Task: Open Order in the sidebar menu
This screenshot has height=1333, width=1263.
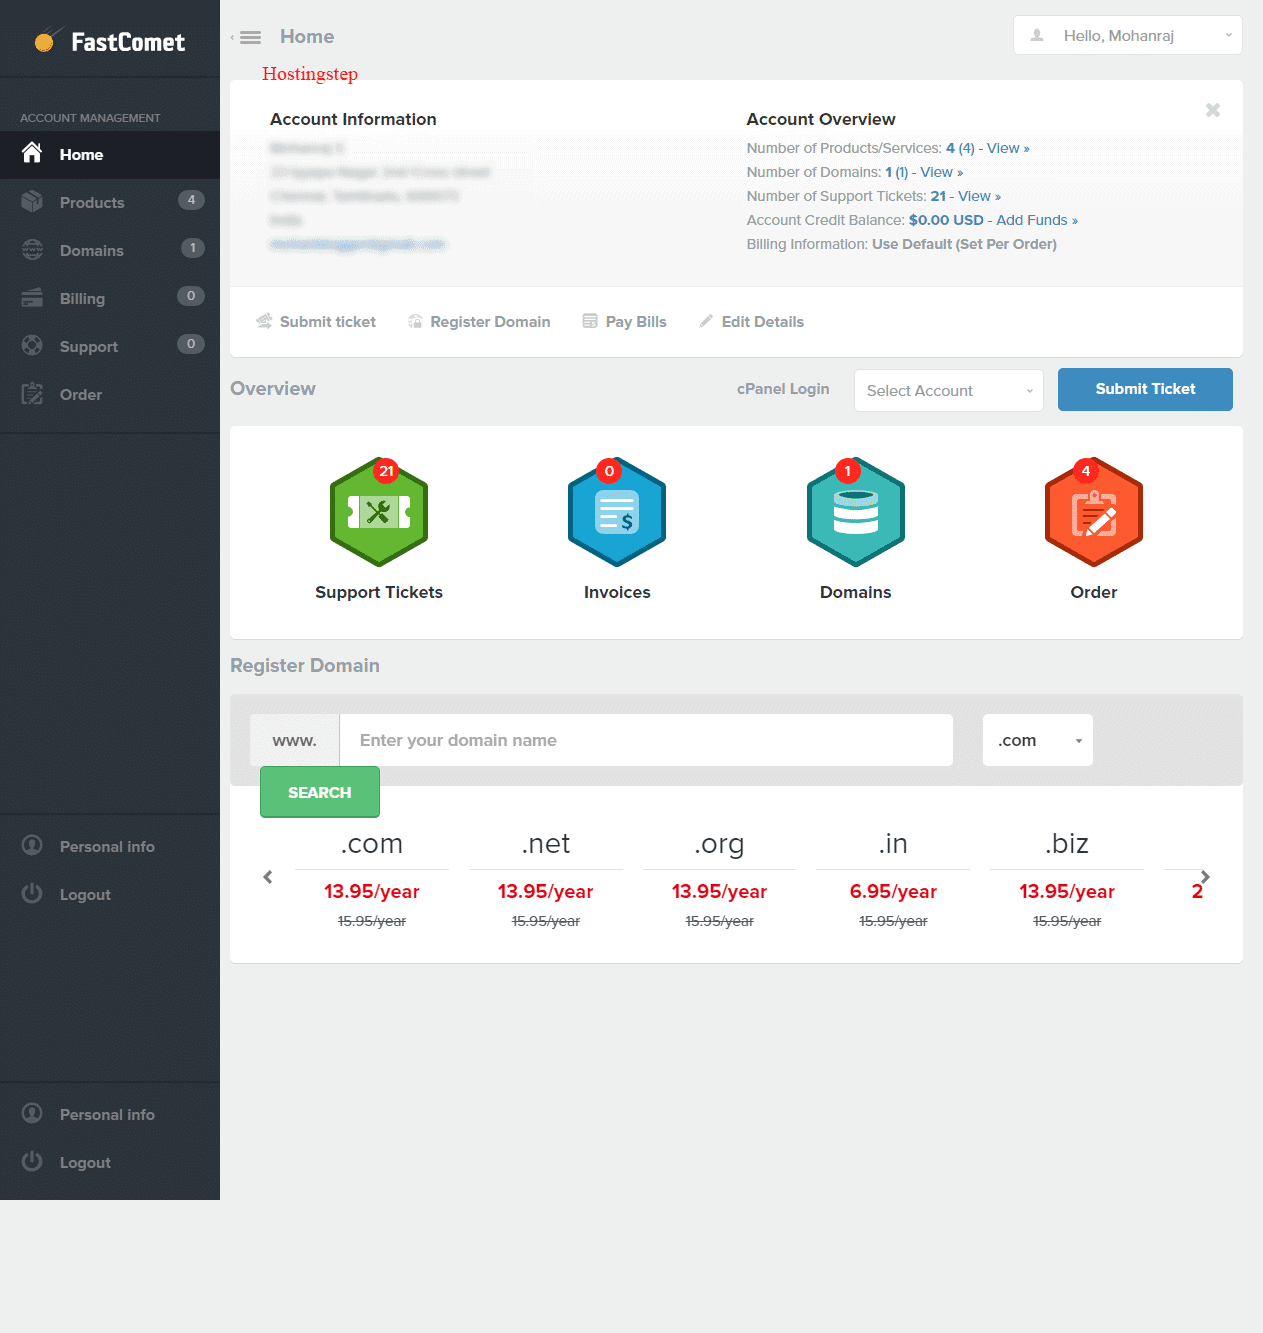Action: [x=110, y=394]
